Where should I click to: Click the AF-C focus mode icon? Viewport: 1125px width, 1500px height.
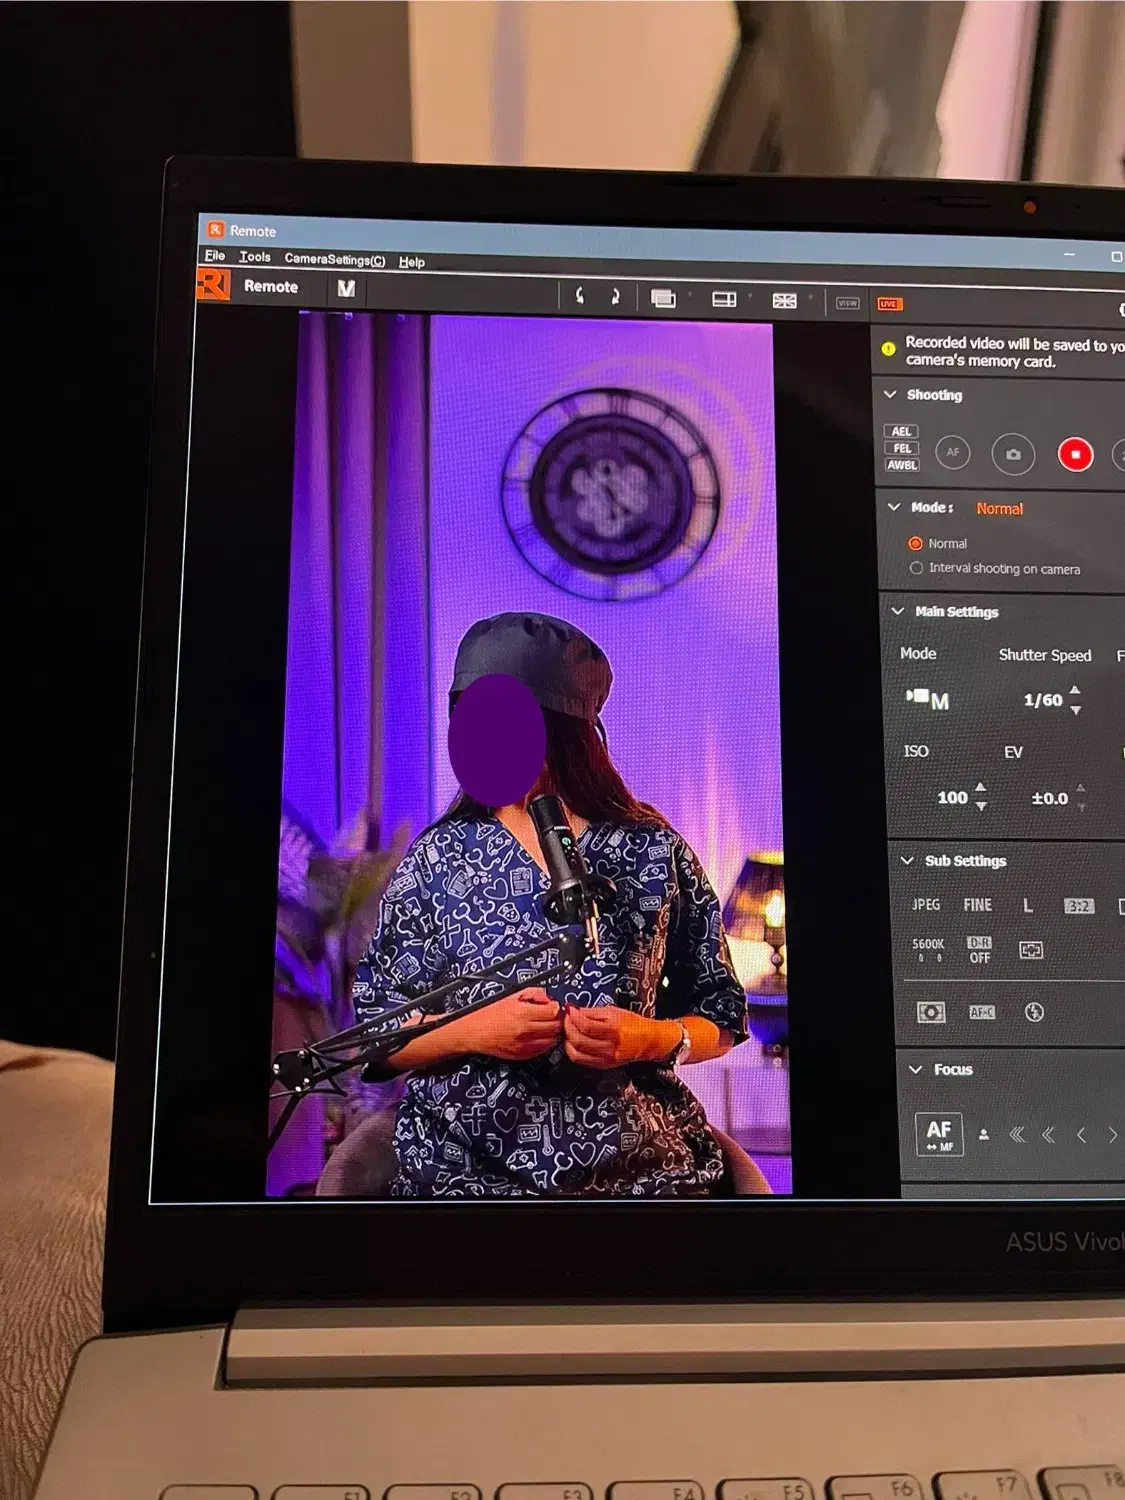[x=981, y=1012]
